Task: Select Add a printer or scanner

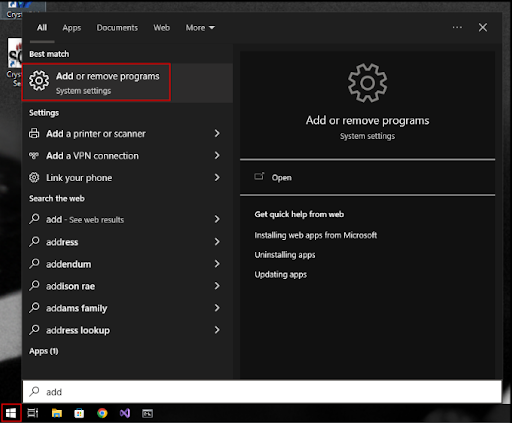Action: coord(96,134)
